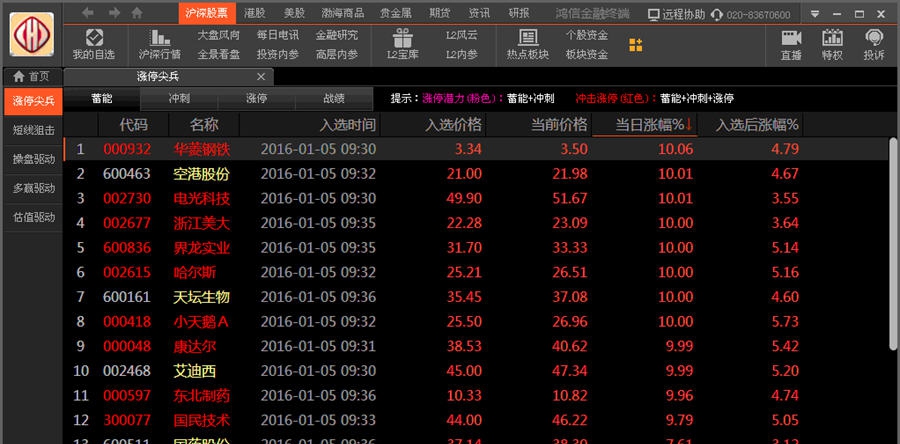The width and height of the screenshot is (900, 444).
Task: Select the 美股 tab
Action: pos(293,13)
